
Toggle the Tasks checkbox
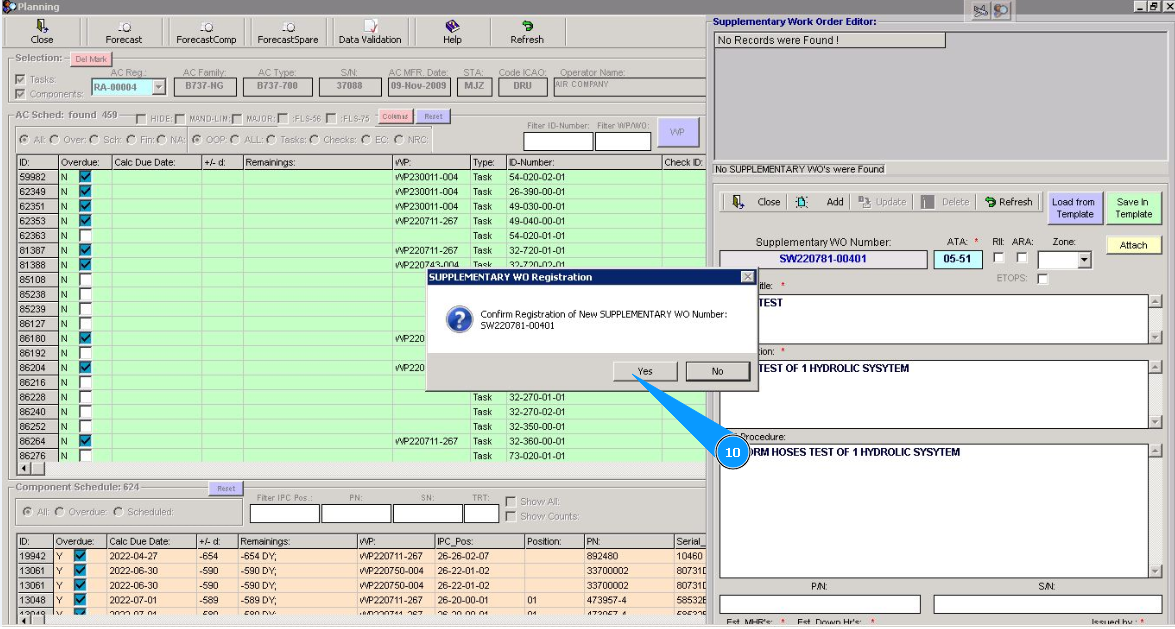click(x=20, y=79)
